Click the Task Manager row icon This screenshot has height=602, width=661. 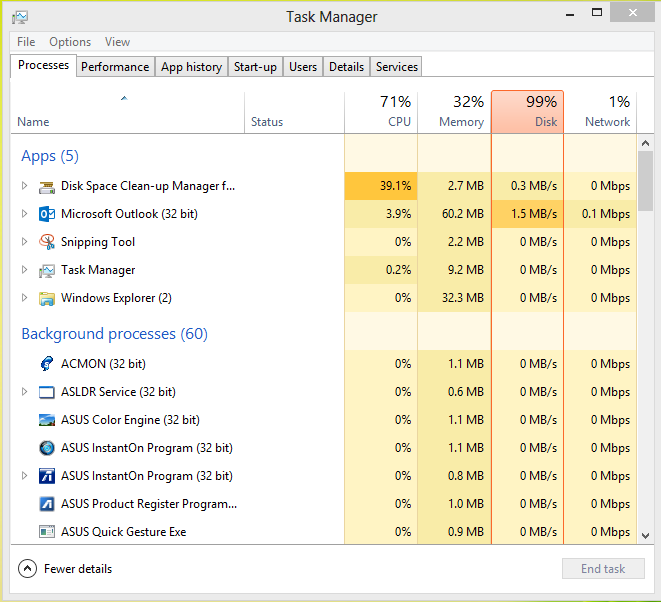coord(47,270)
